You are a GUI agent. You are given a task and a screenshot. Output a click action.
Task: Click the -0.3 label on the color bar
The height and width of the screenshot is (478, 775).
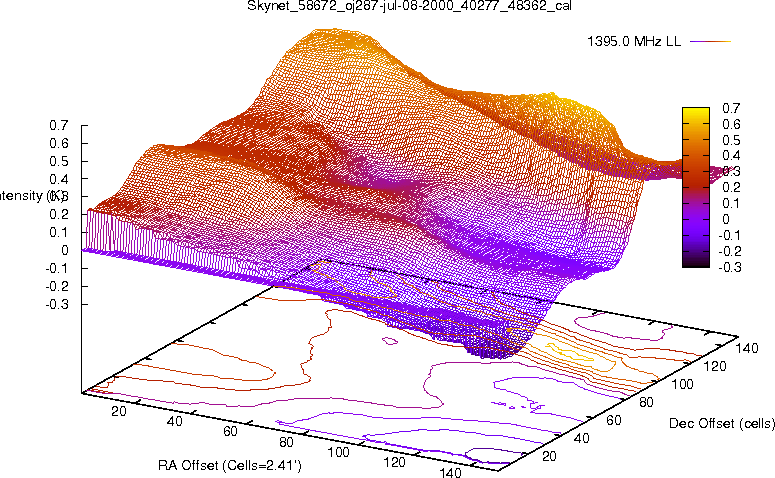point(730,267)
